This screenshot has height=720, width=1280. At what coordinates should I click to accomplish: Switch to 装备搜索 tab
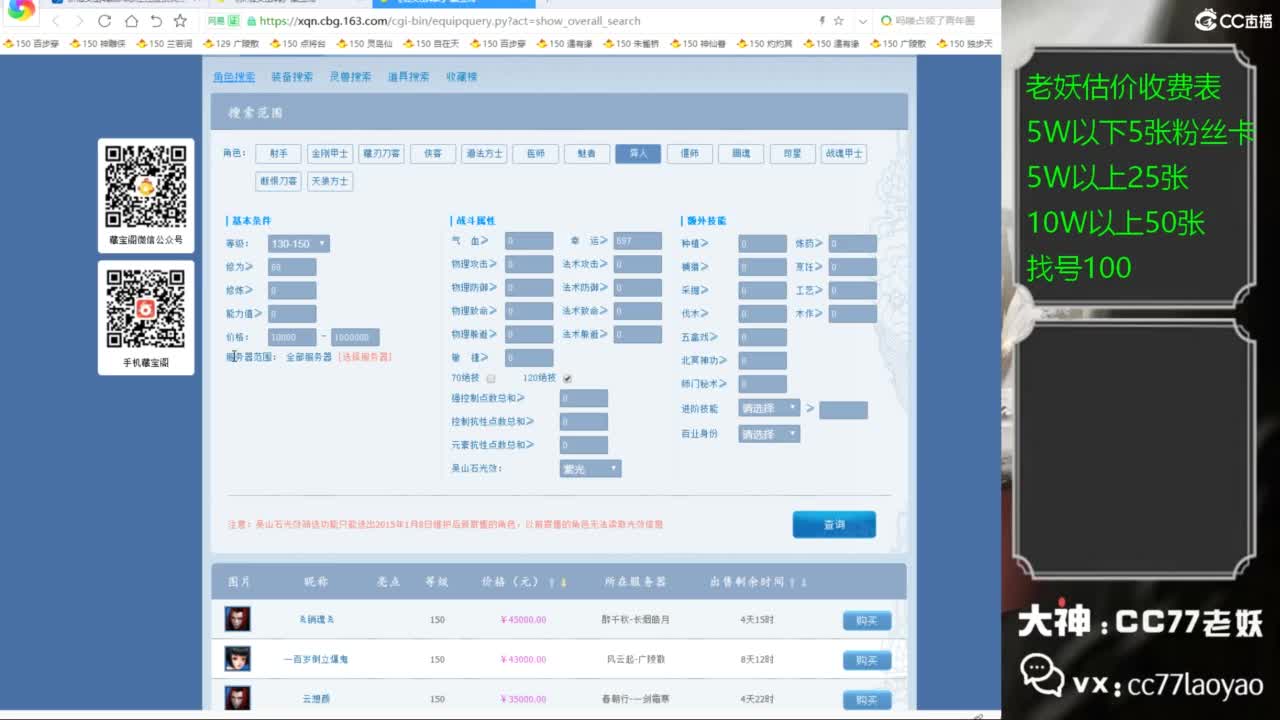coord(292,77)
